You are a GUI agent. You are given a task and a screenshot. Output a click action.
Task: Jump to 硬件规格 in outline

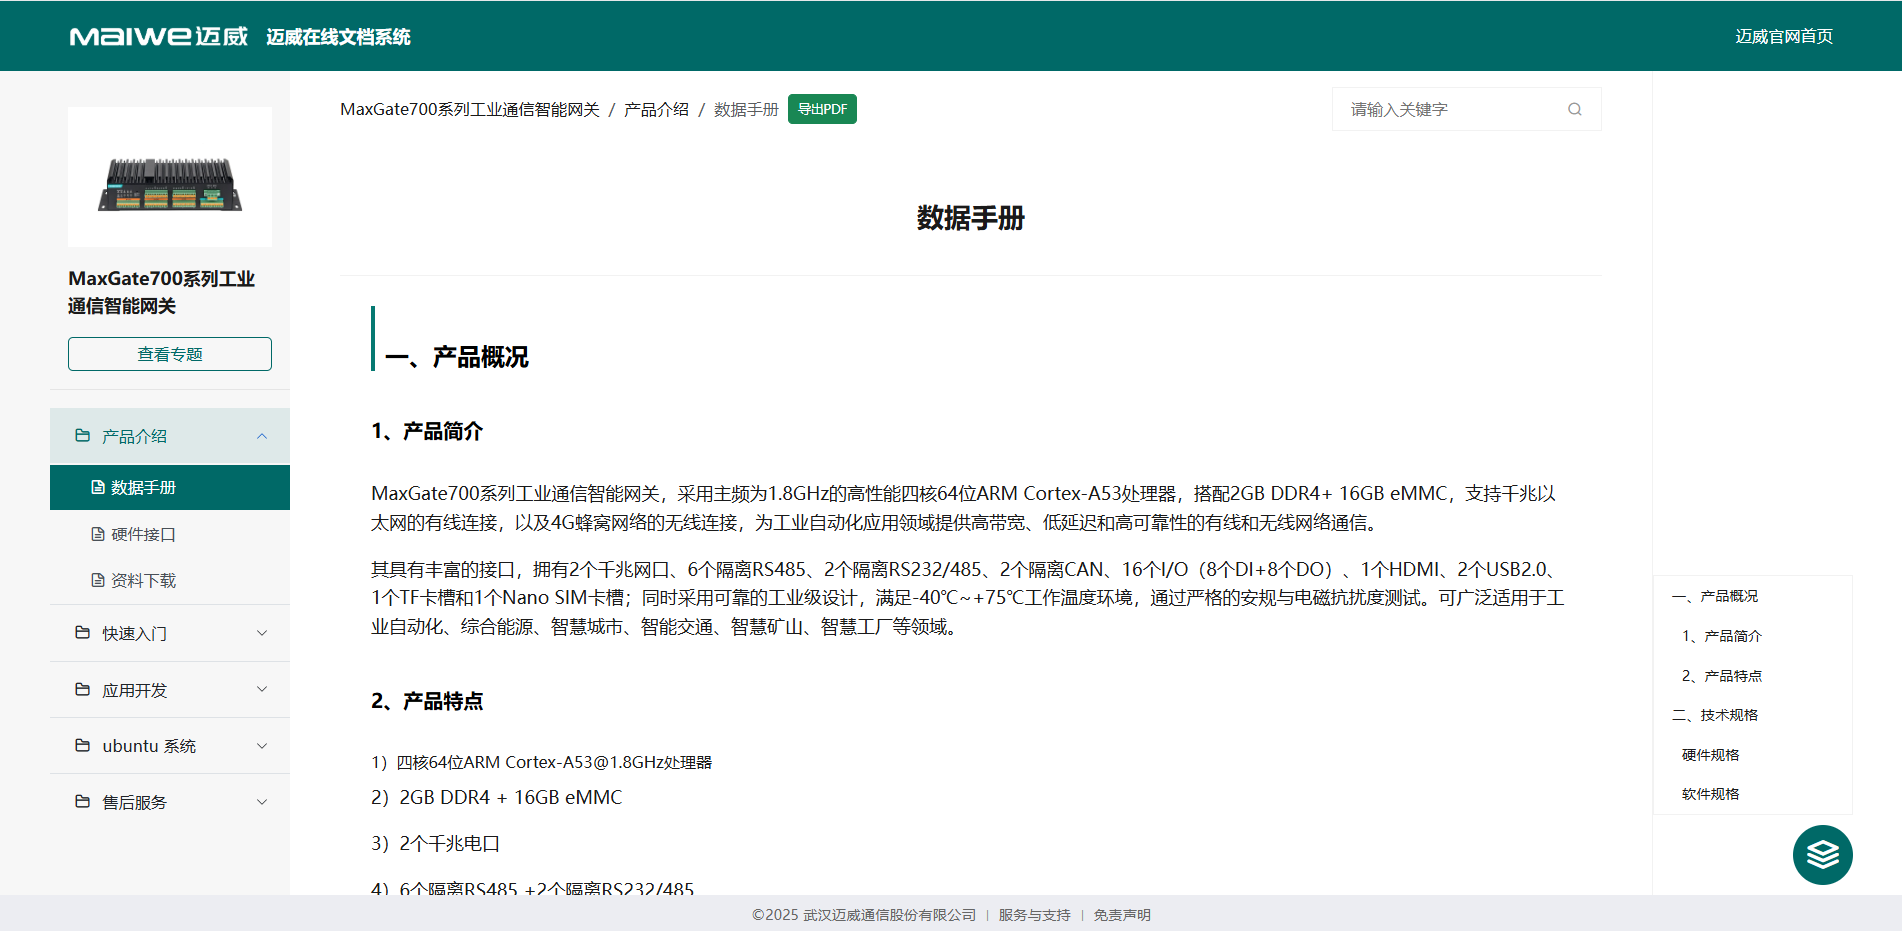(1711, 755)
